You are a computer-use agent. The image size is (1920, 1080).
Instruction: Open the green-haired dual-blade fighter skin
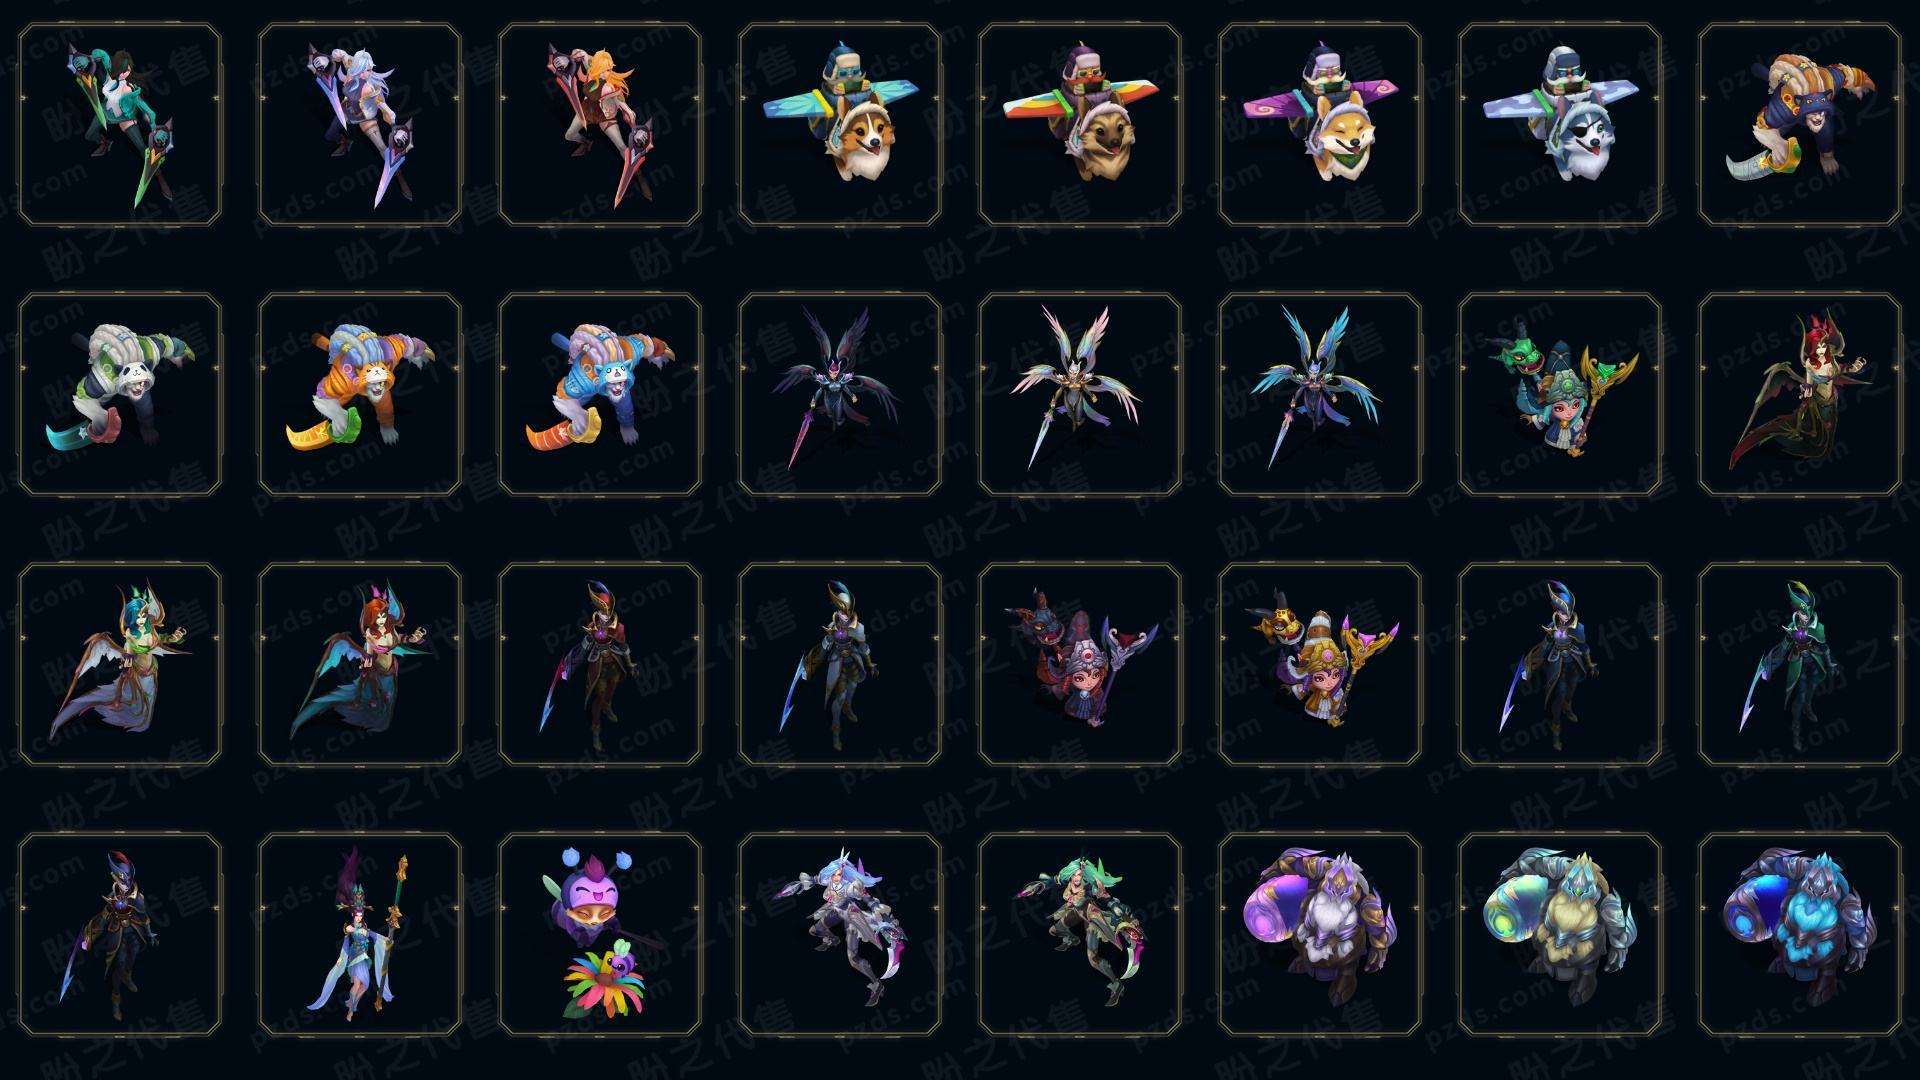click(119, 124)
